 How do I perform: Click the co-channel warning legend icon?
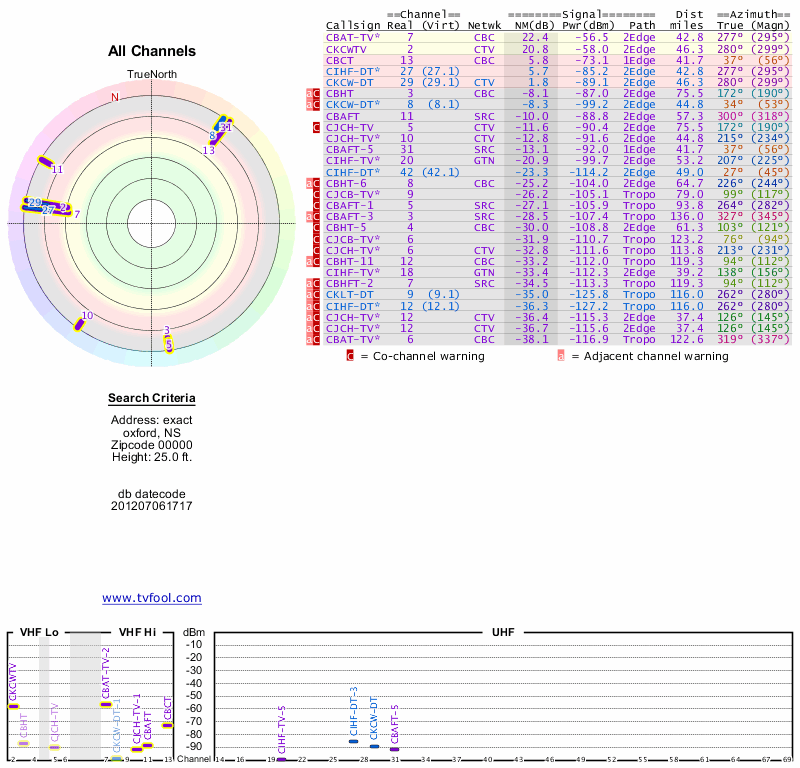350,355
